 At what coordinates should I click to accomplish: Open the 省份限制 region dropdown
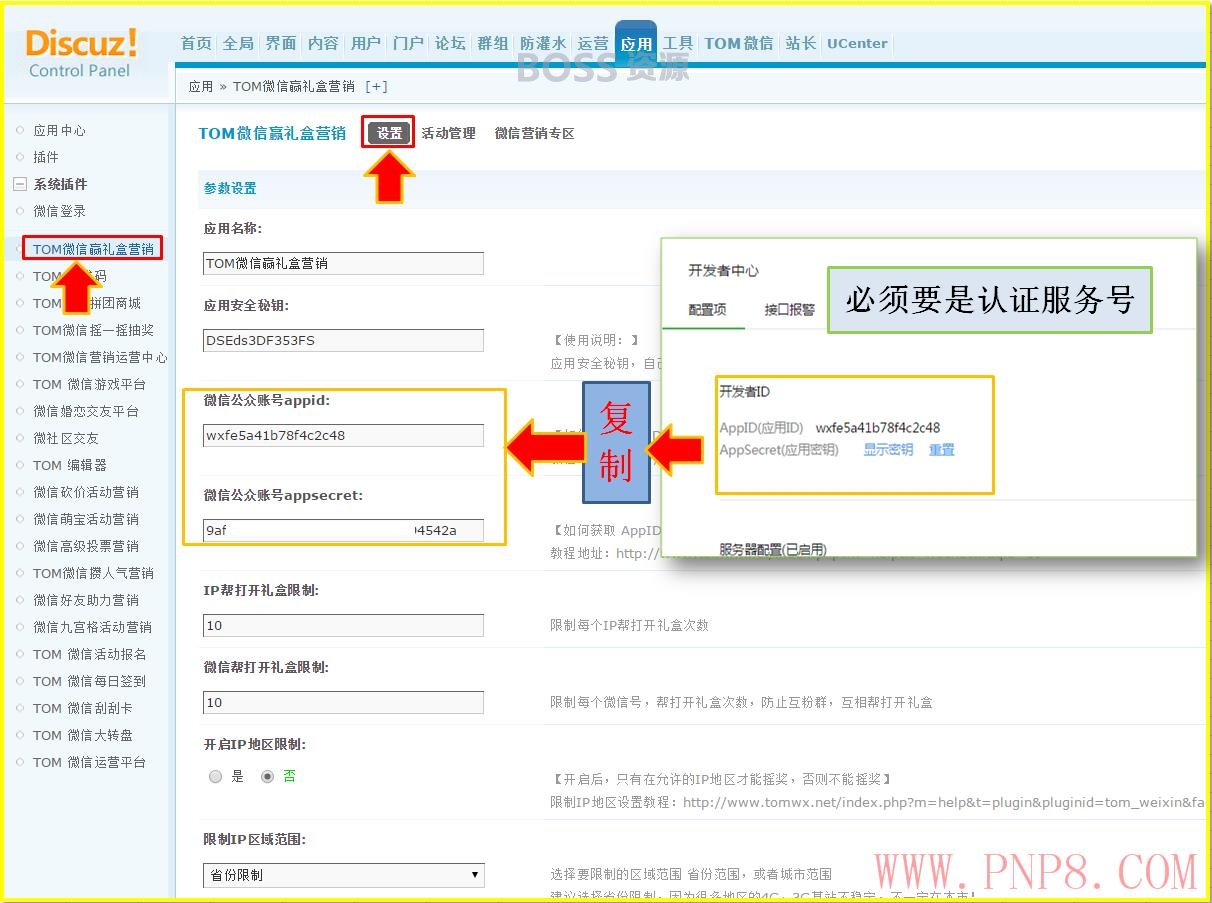point(343,875)
